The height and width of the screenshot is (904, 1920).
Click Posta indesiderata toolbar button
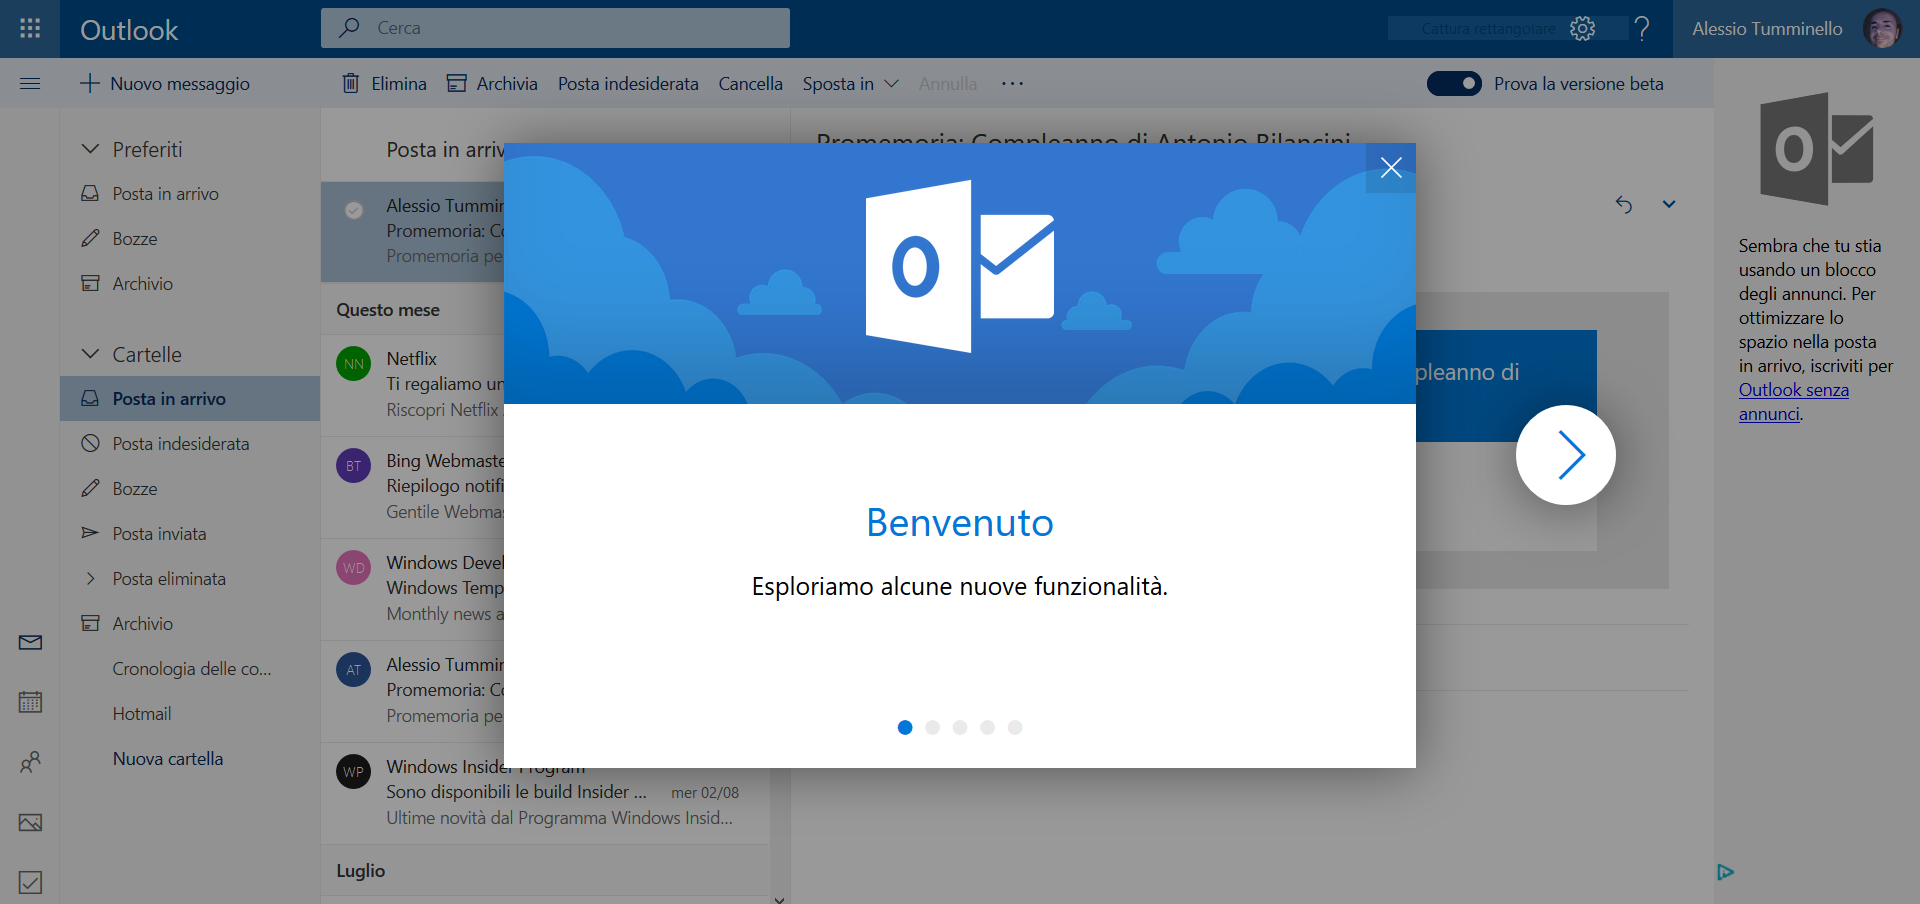[628, 83]
